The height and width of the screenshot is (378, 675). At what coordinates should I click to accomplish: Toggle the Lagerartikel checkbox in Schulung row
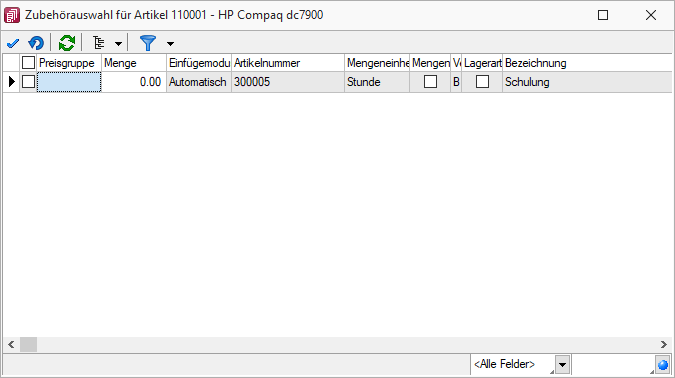tap(482, 82)
